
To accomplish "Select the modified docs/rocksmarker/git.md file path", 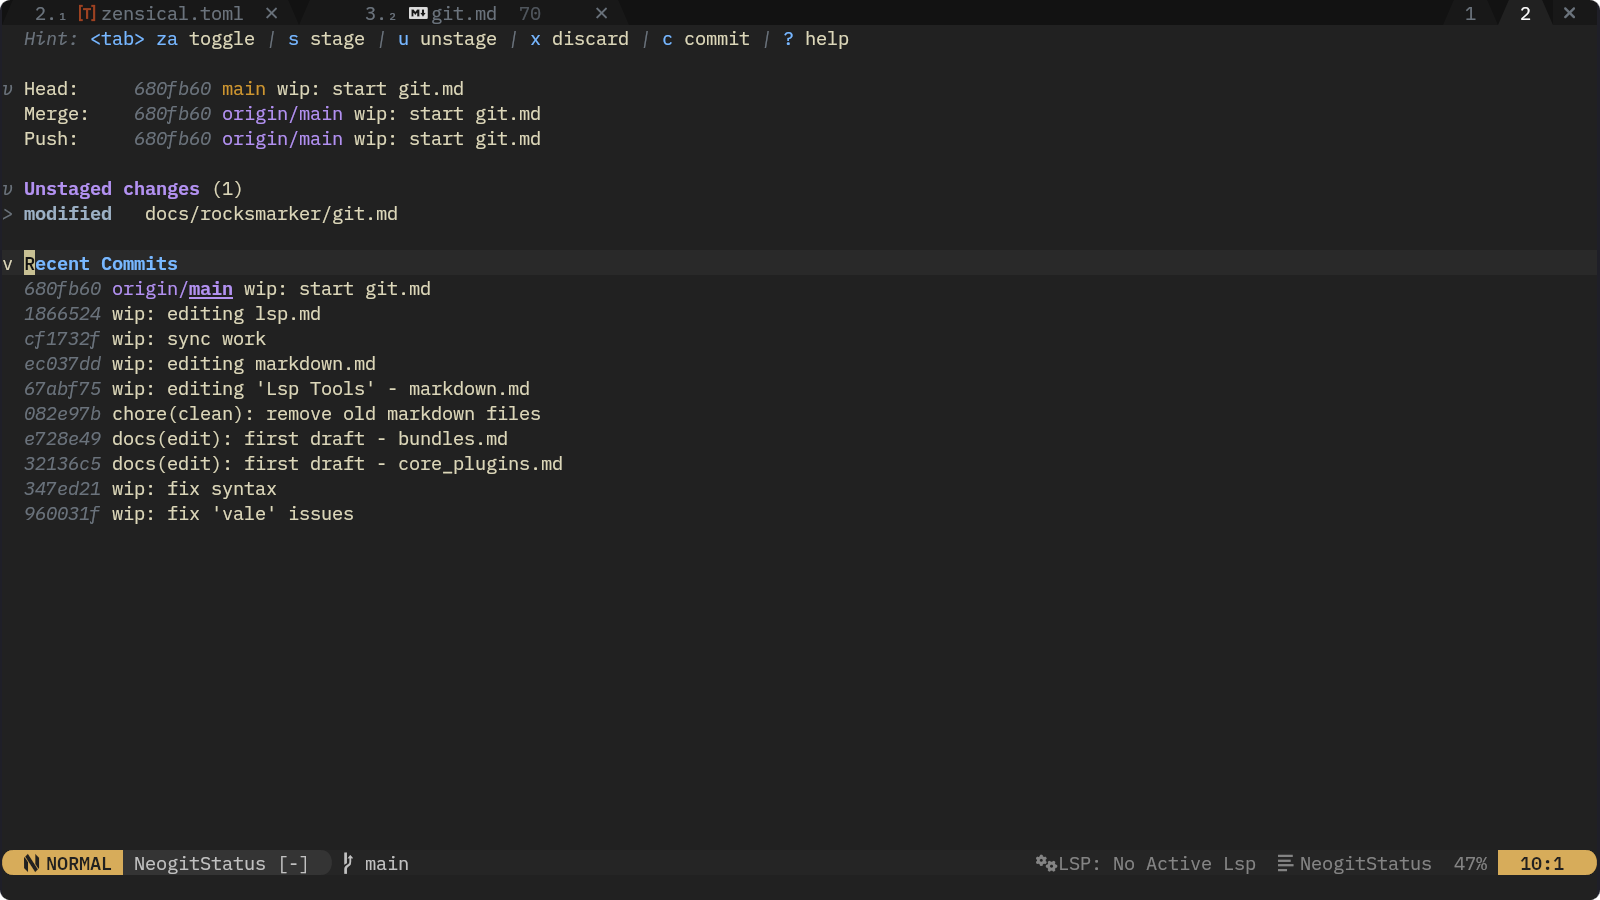I will pyautogui.click(x=271, y=214).
